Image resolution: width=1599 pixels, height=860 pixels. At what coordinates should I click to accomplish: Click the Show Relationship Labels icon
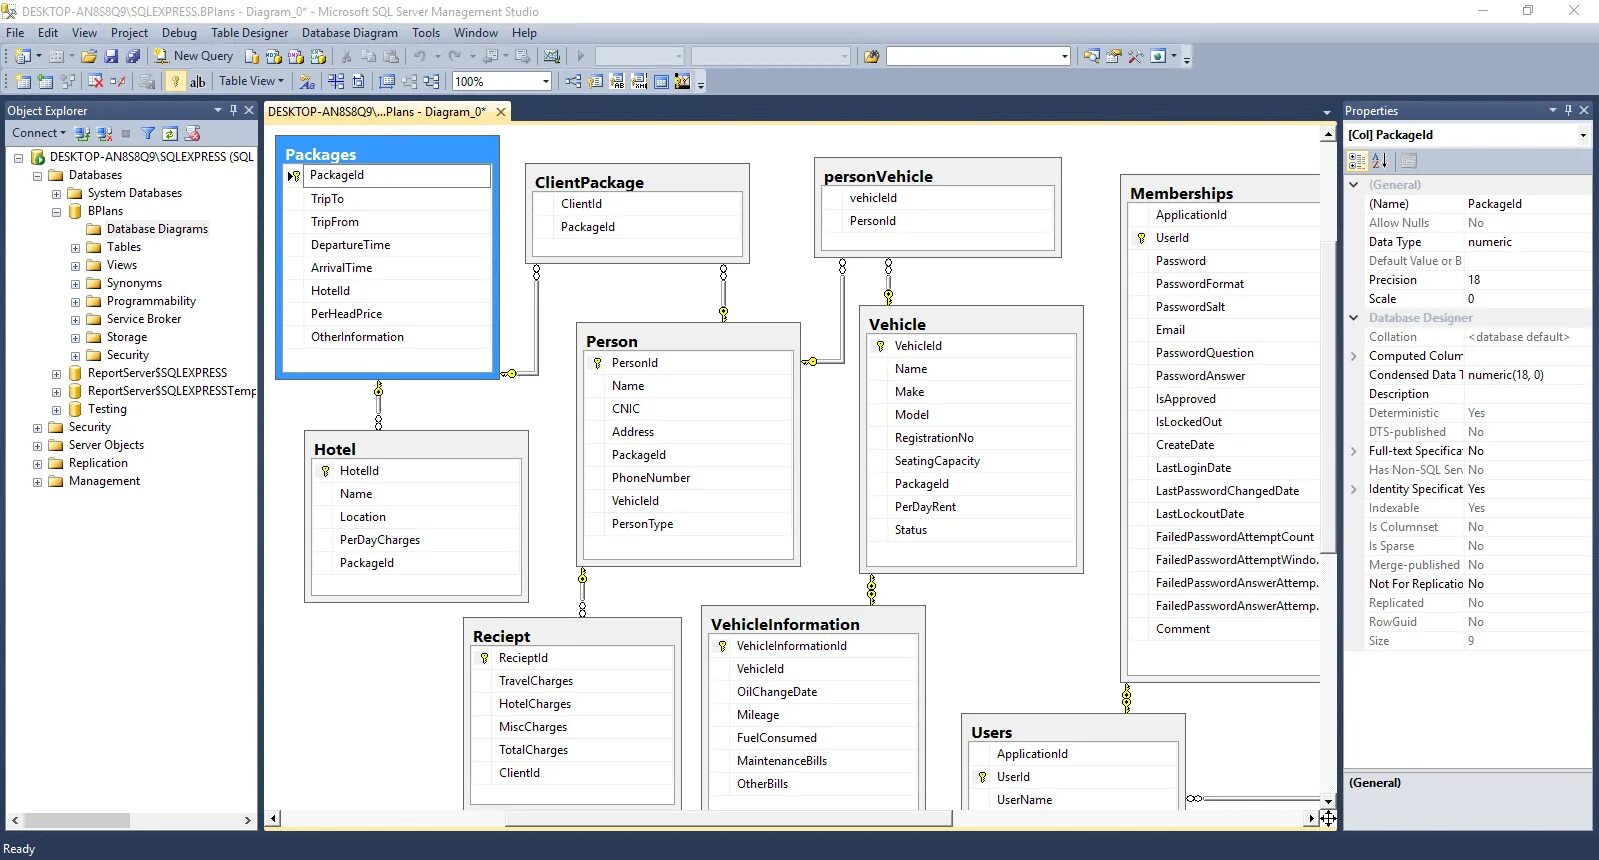[x=307, y=81]
